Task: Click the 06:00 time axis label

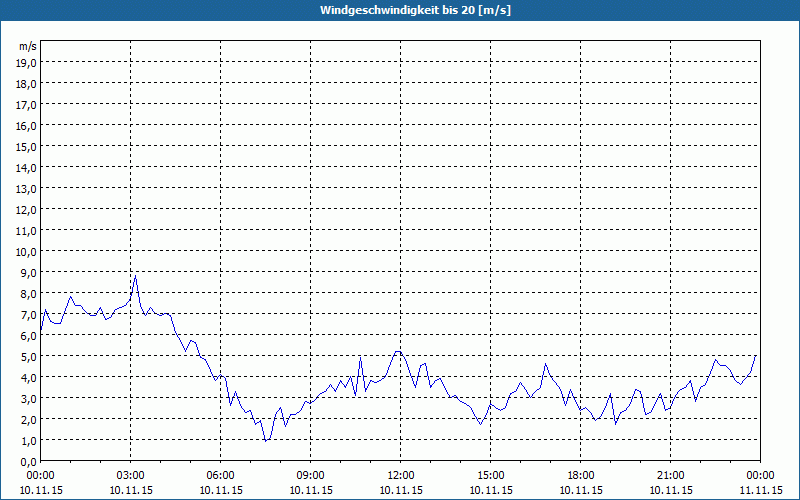Action: click(x=220, y=476)
